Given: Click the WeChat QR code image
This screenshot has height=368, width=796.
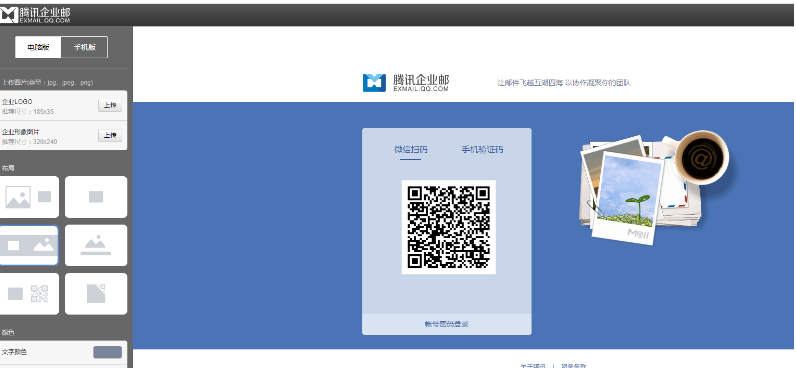Looking at the screenshot, I should coord(449,227).
